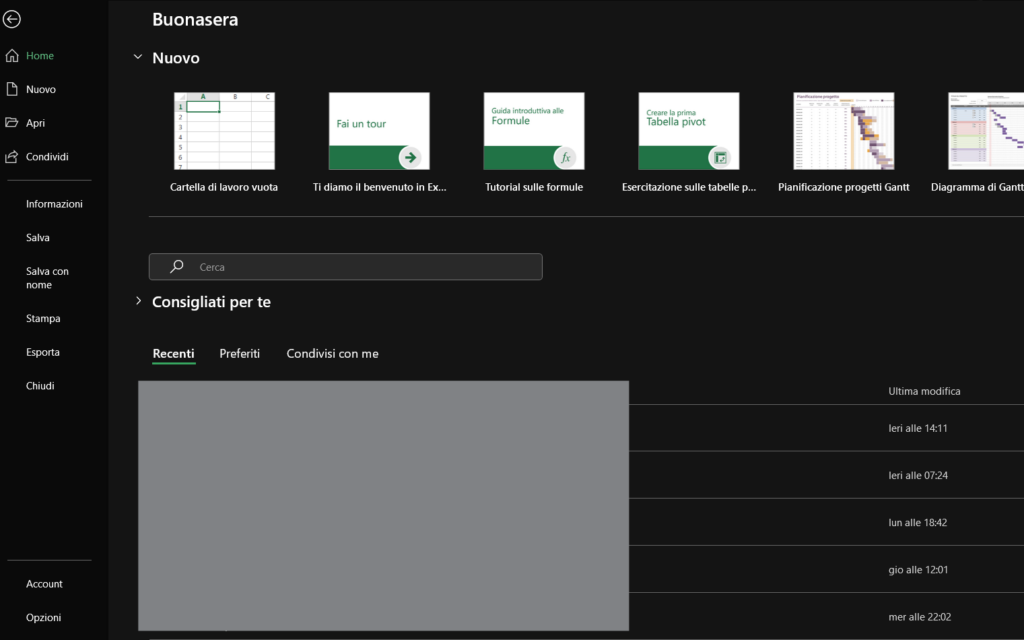Open Informazioni in the sidebar
The width and height of the screenshot is (1024, 640).
point(54,204)
